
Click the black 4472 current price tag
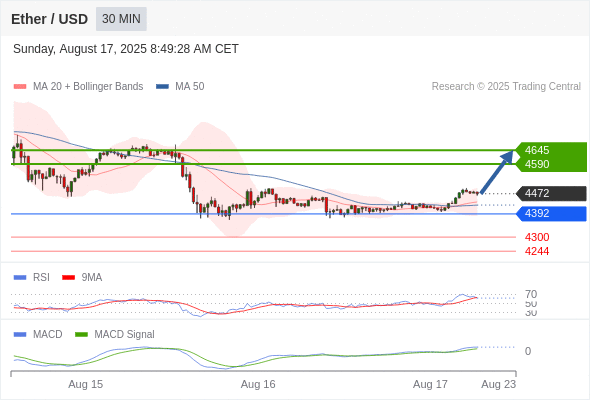point(537,193)
